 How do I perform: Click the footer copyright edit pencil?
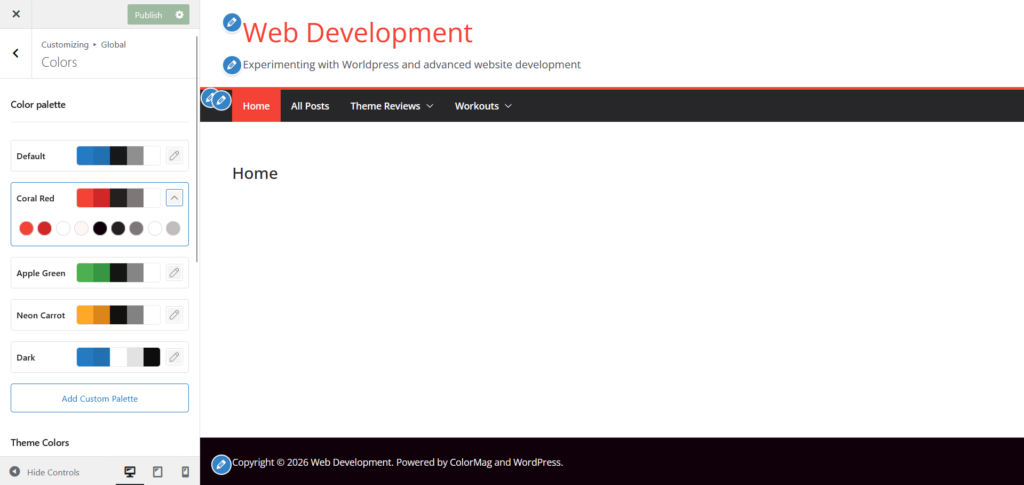pyautogui.click(x=221, y=464)
